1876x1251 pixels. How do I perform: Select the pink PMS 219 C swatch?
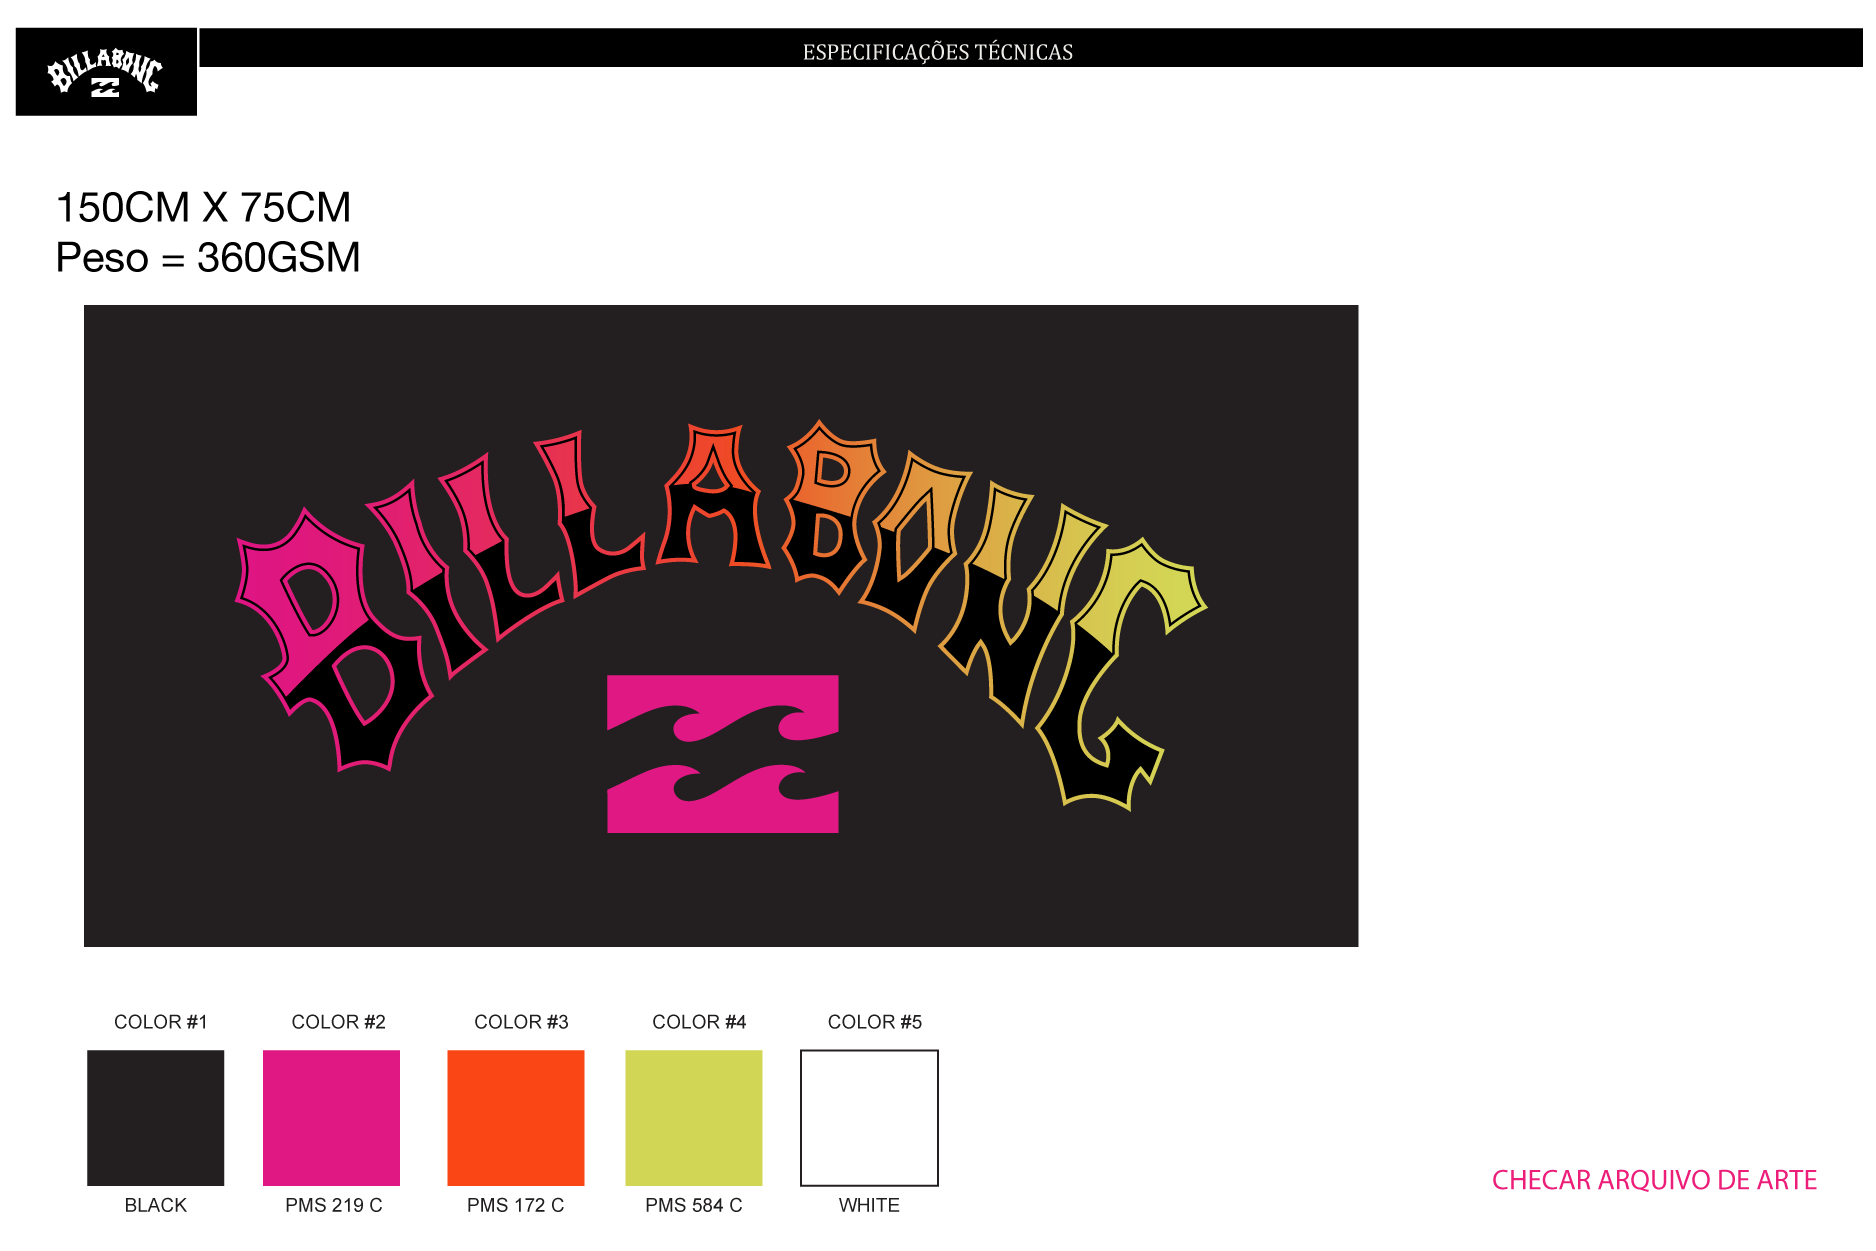click(331, 1118)
